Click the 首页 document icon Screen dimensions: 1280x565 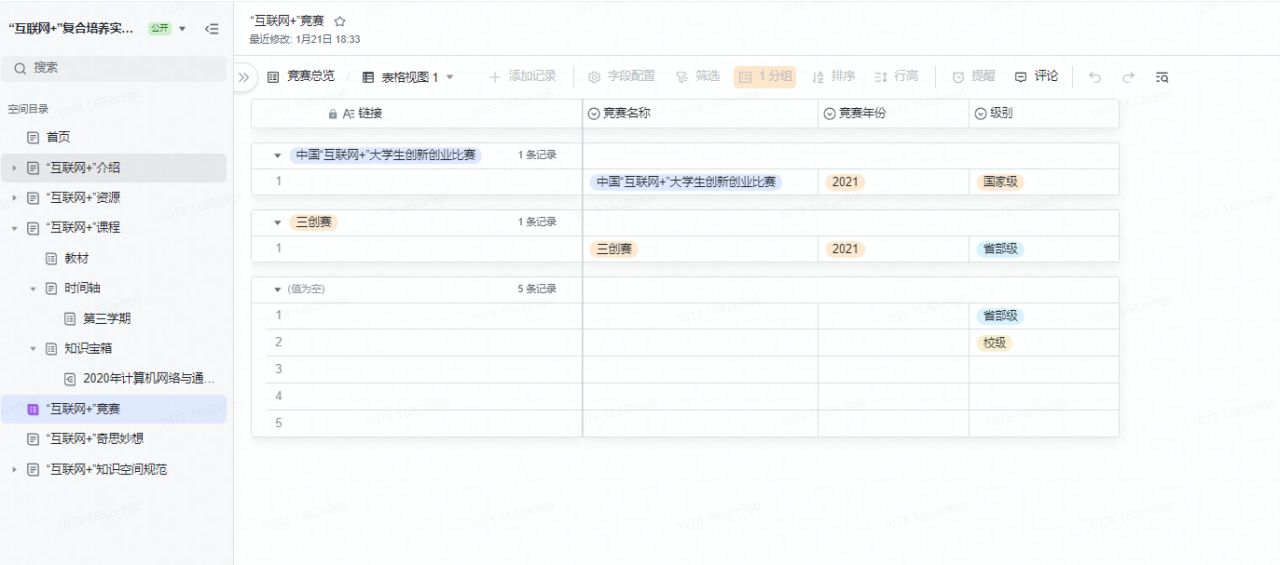[33, 137]
